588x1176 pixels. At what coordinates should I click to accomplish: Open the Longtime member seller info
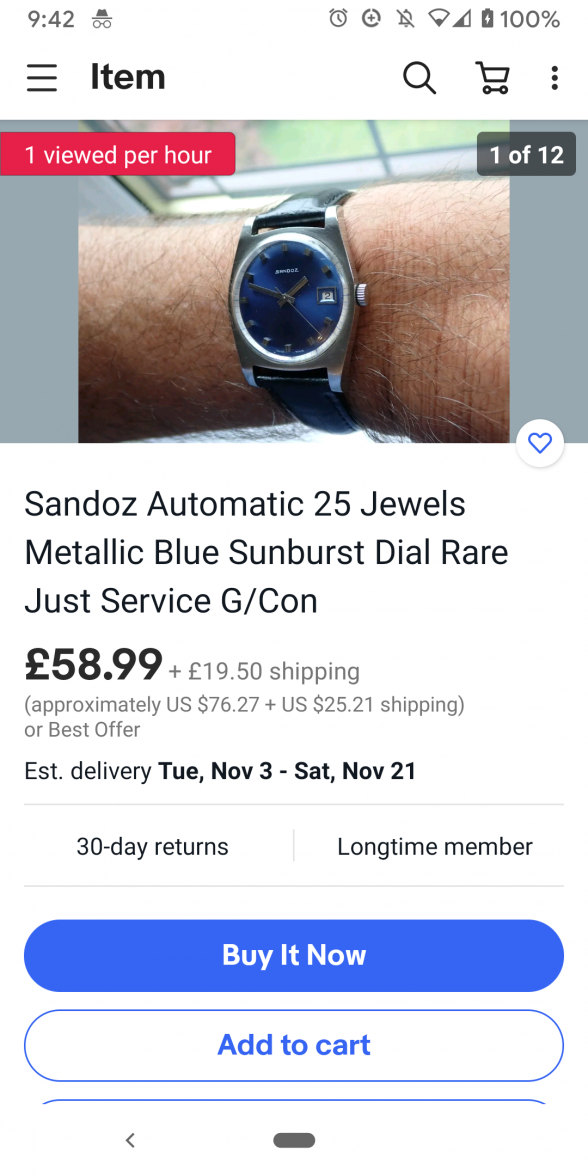435,847
